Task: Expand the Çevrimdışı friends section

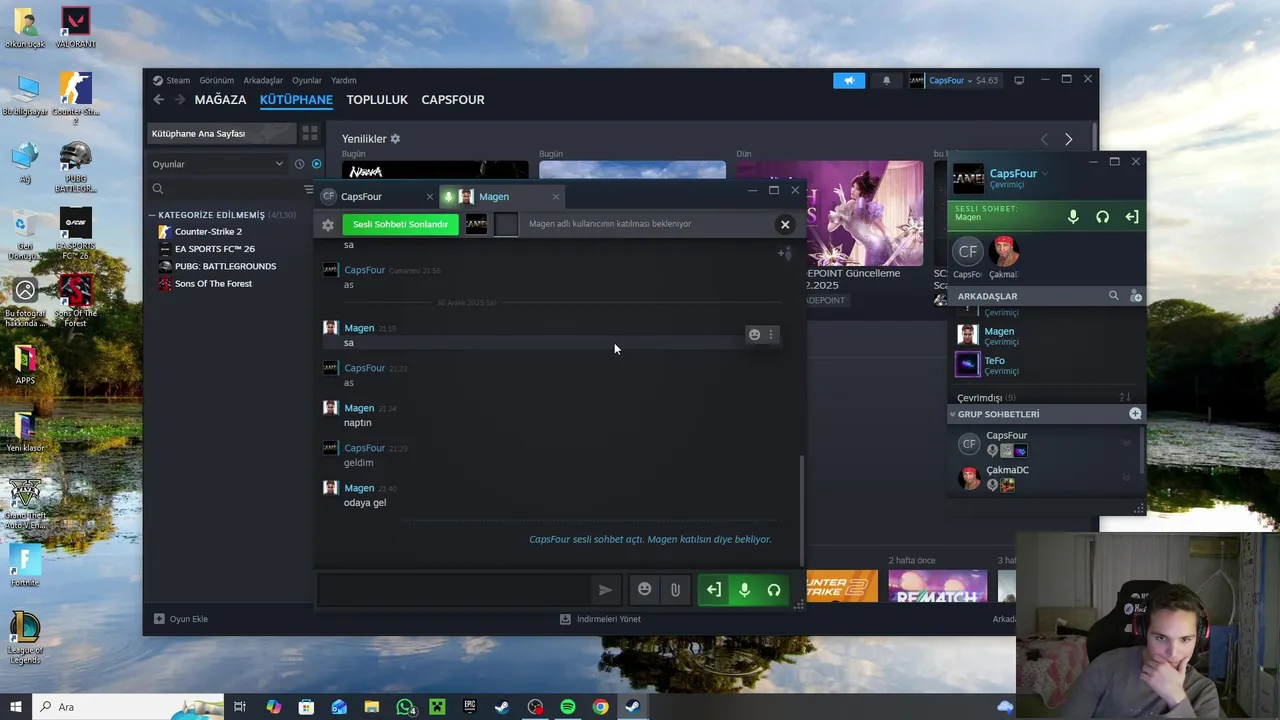Action: click(986, 398)
